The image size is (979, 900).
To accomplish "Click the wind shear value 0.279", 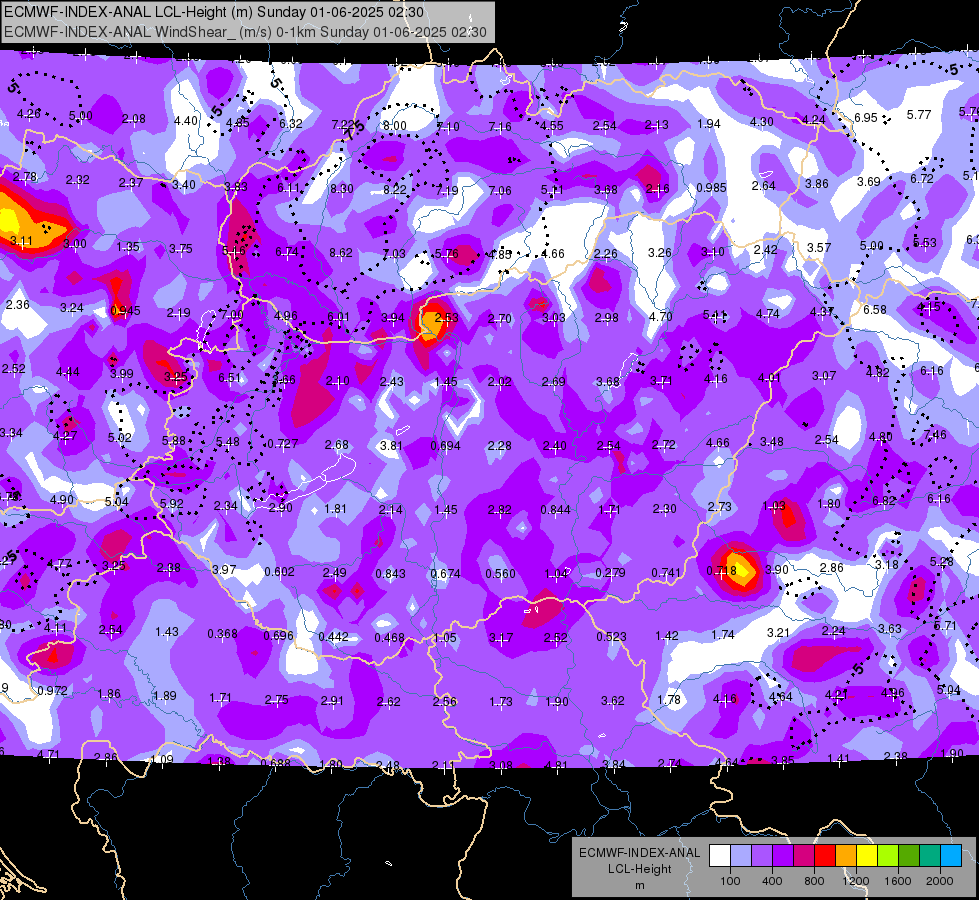I will tap(611, 573).
